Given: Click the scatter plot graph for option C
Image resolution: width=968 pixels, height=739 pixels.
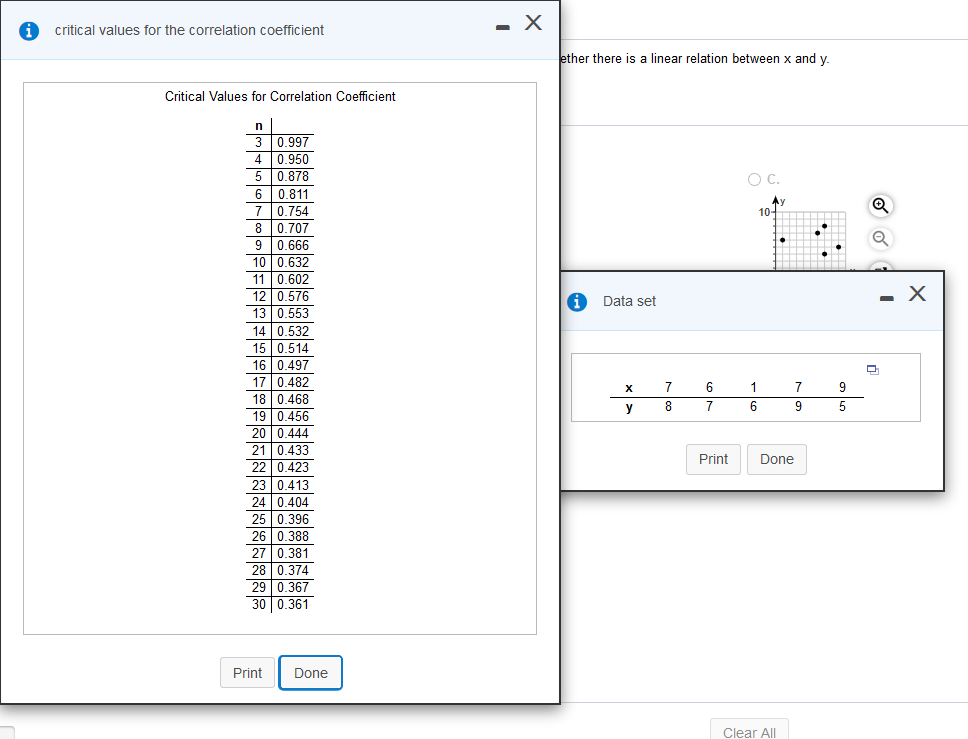Looking at the screenshot, I should (x=810, y=240).
